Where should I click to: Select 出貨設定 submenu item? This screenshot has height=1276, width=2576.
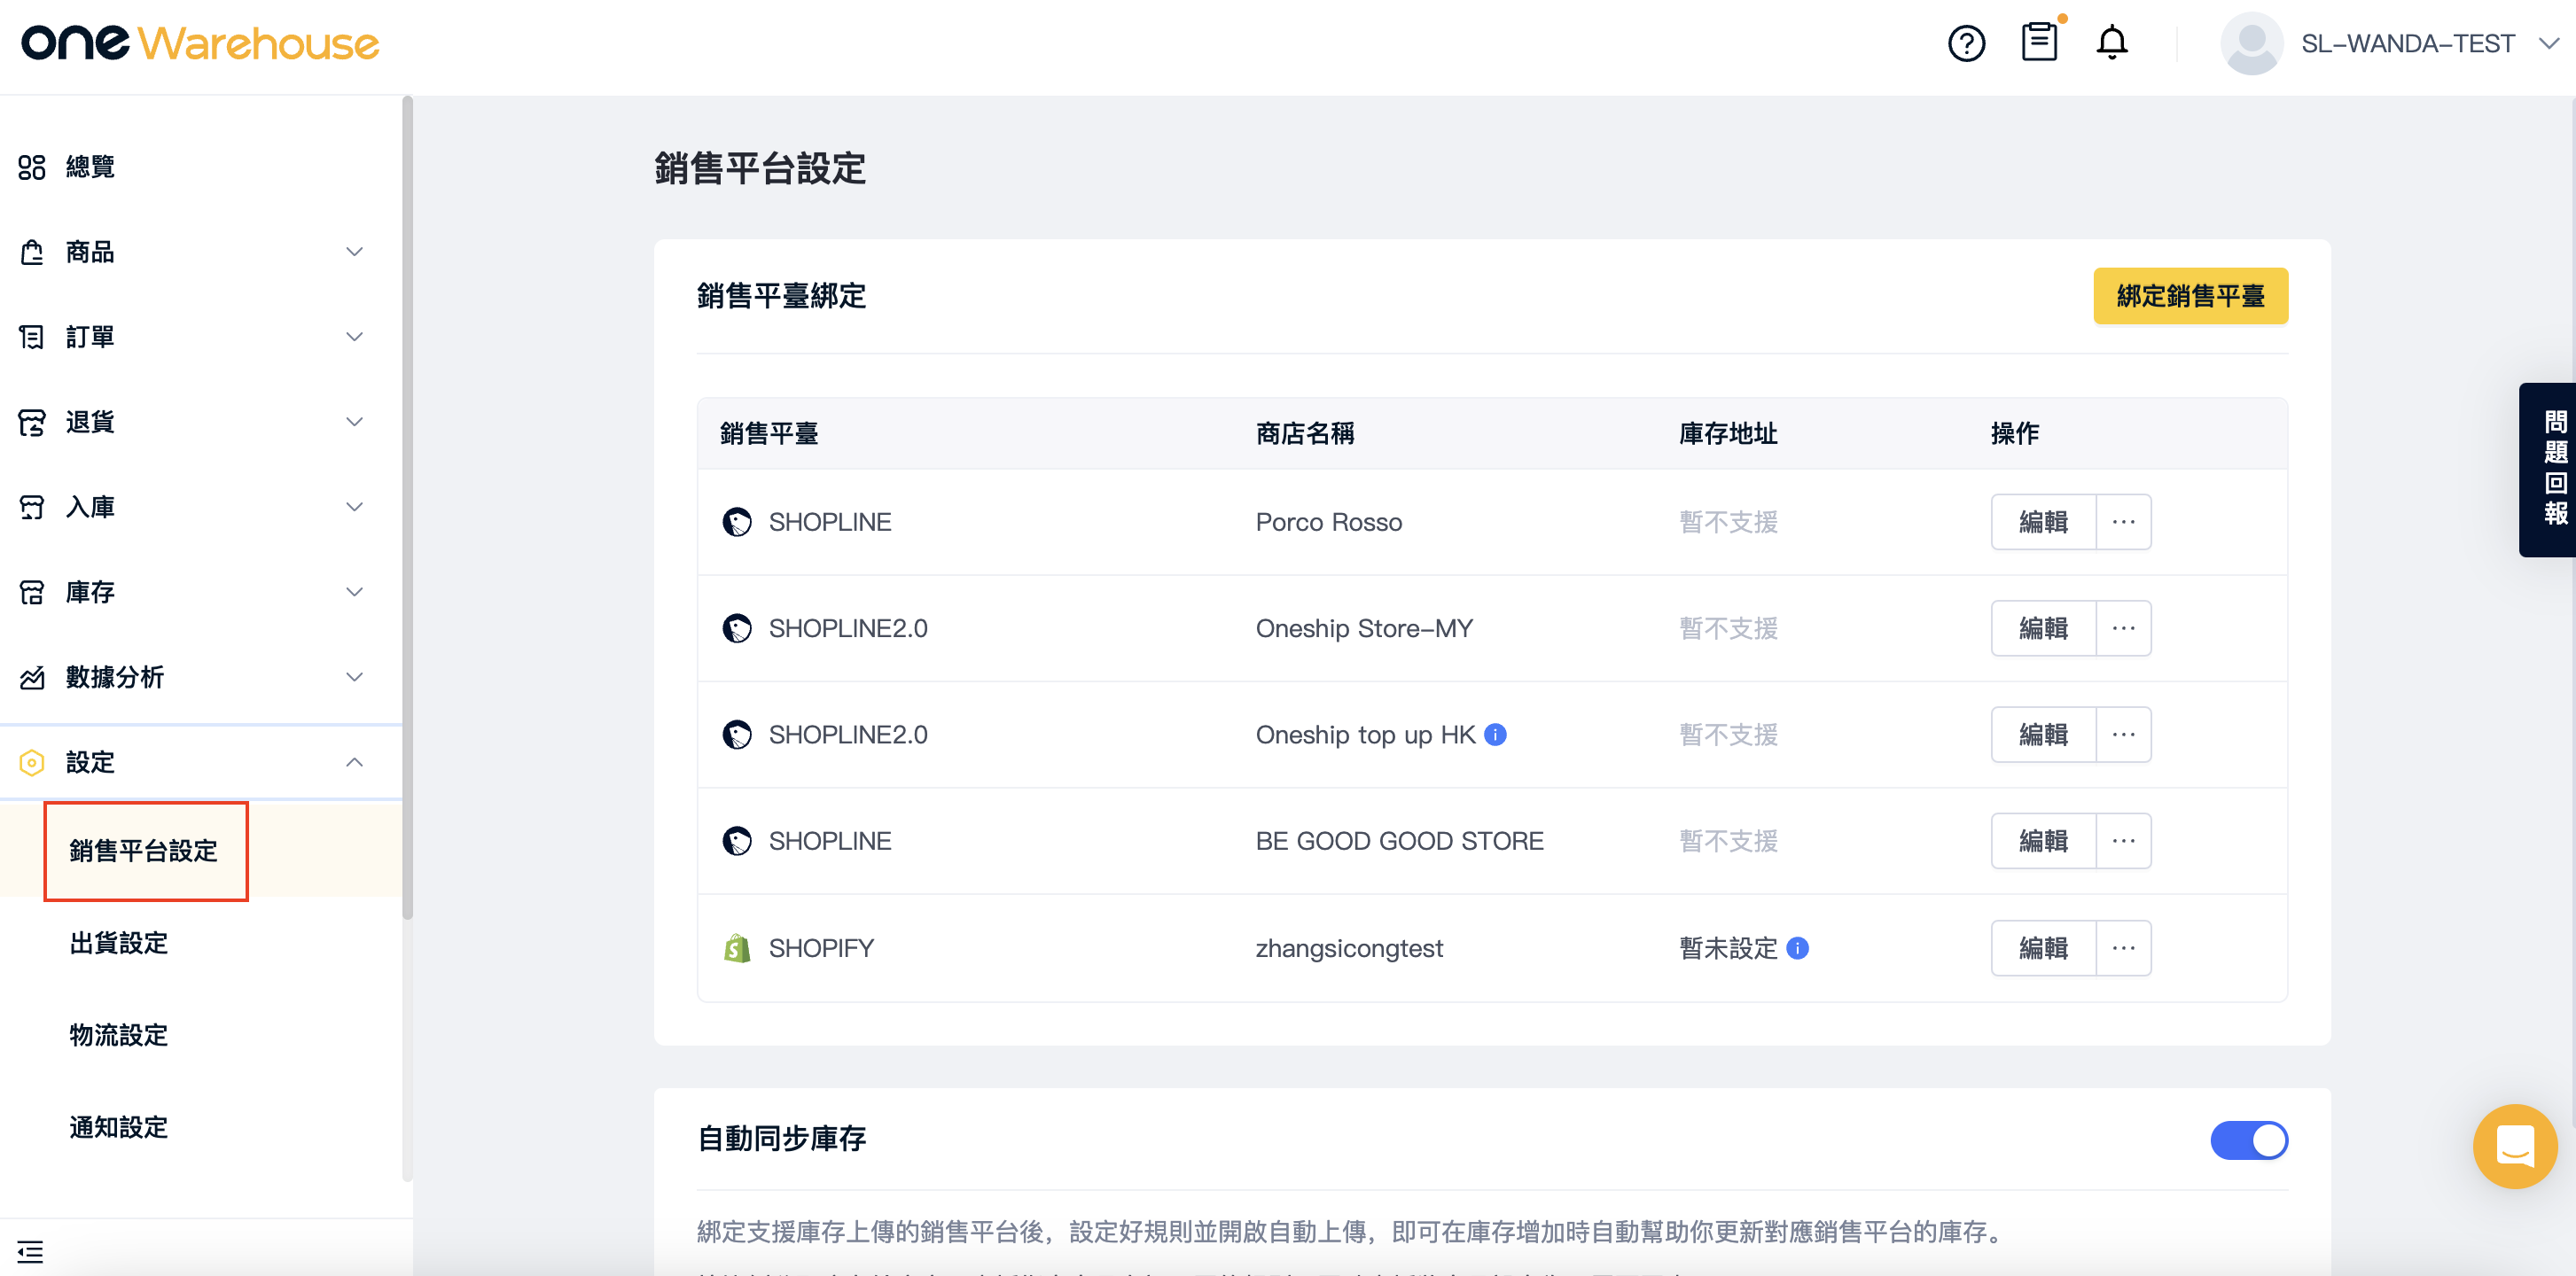119,943
